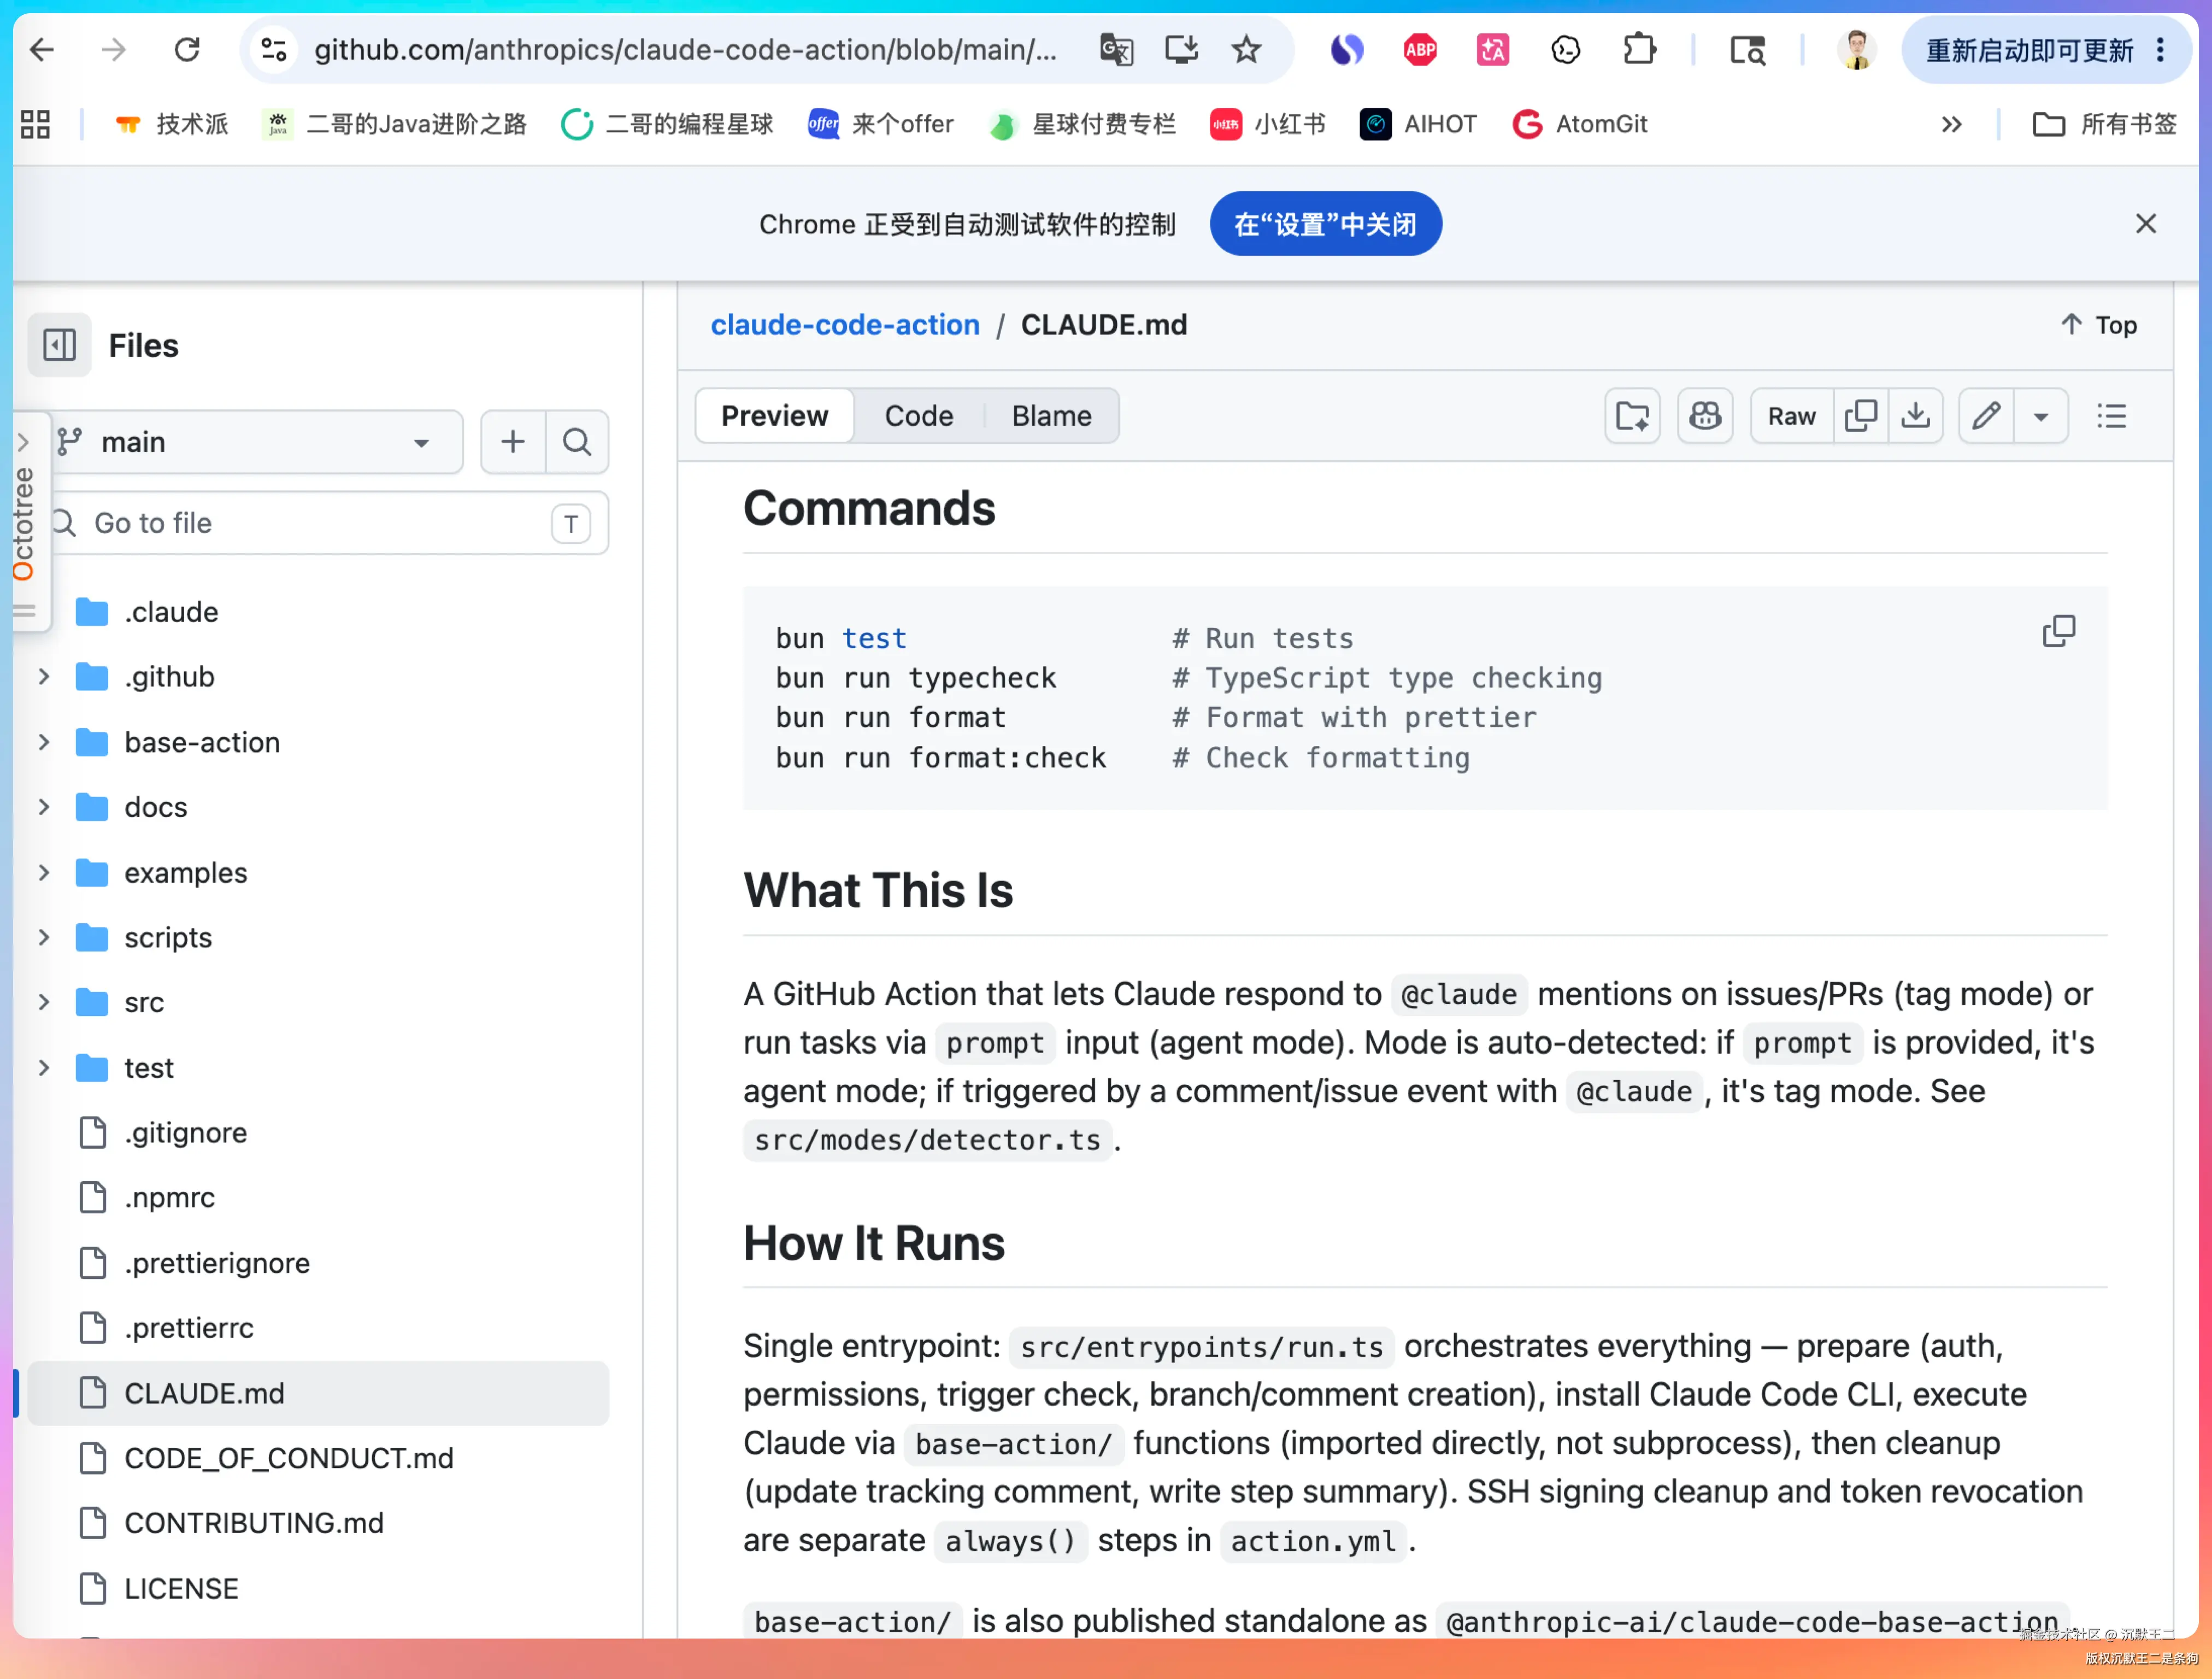Click the 在"设置"中关闭 button
Screen dimensions: 2212x1679
[x=1325, y=224]
